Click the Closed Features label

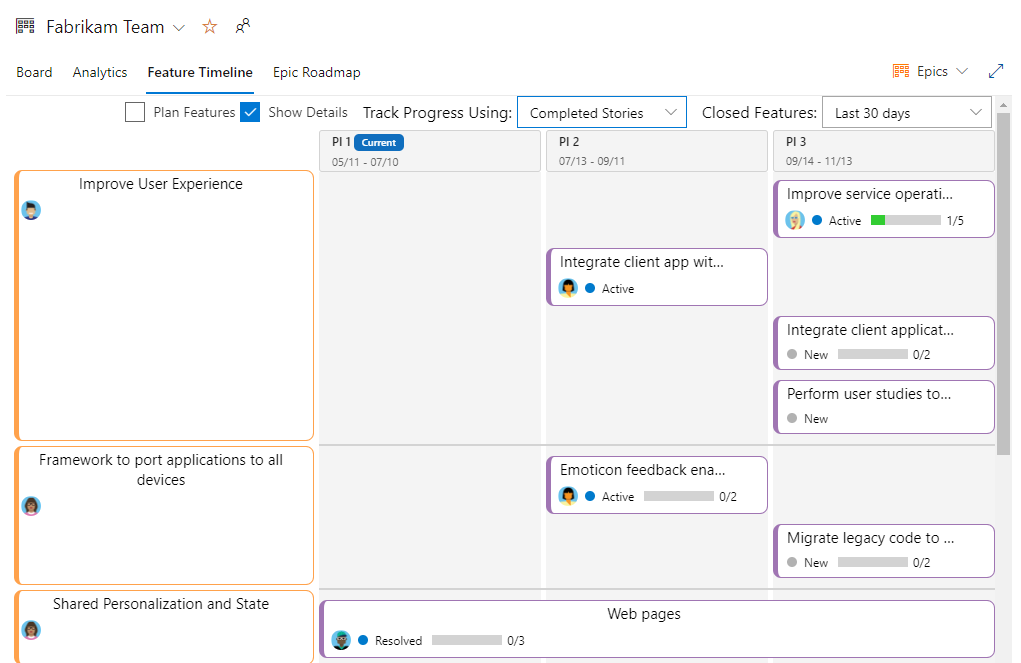759,113
